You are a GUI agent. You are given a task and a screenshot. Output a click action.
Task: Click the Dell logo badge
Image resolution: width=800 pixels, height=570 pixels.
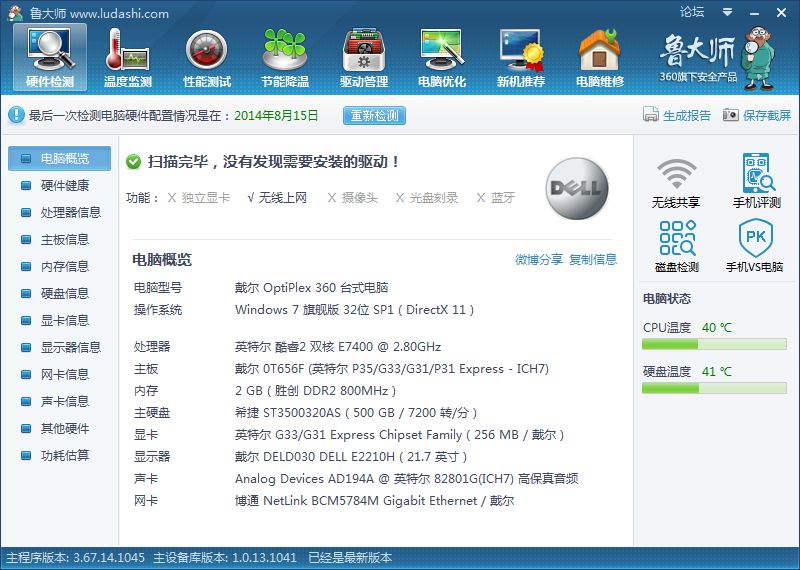(577, 188)
